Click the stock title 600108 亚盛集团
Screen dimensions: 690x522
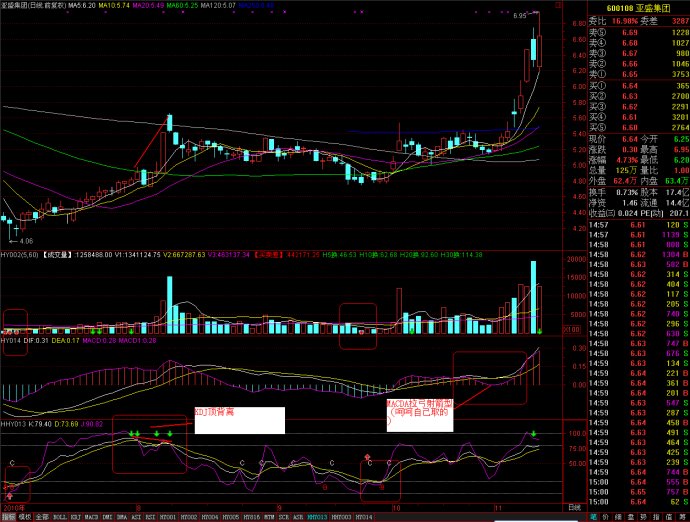(x=638, y=8)
